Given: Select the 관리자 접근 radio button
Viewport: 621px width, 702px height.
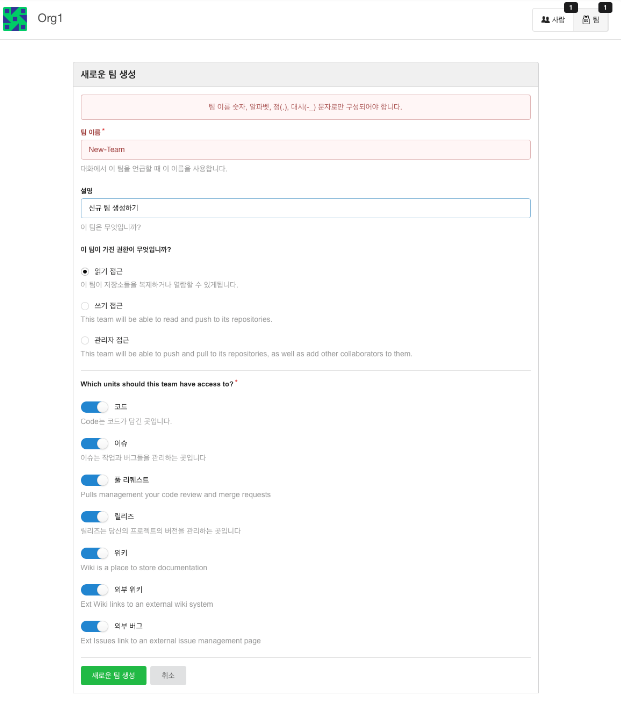Looking at the screenshot, I should tap(85, 341).
